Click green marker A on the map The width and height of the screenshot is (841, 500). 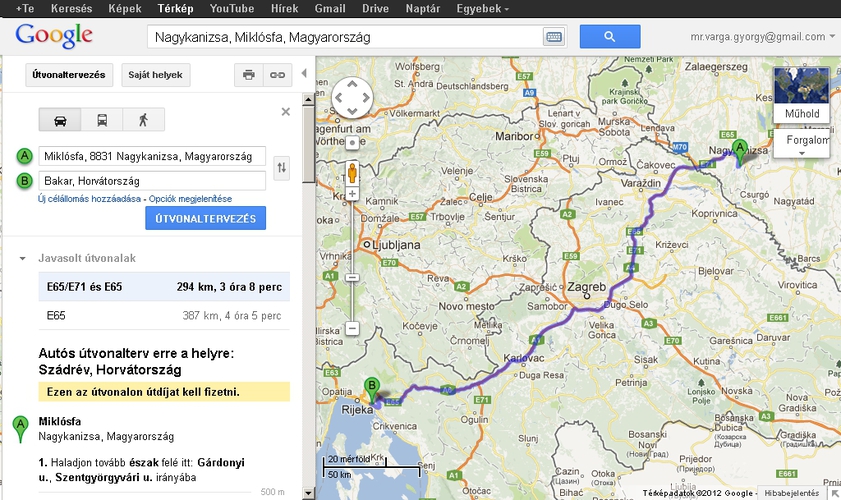tap(740, 152)
